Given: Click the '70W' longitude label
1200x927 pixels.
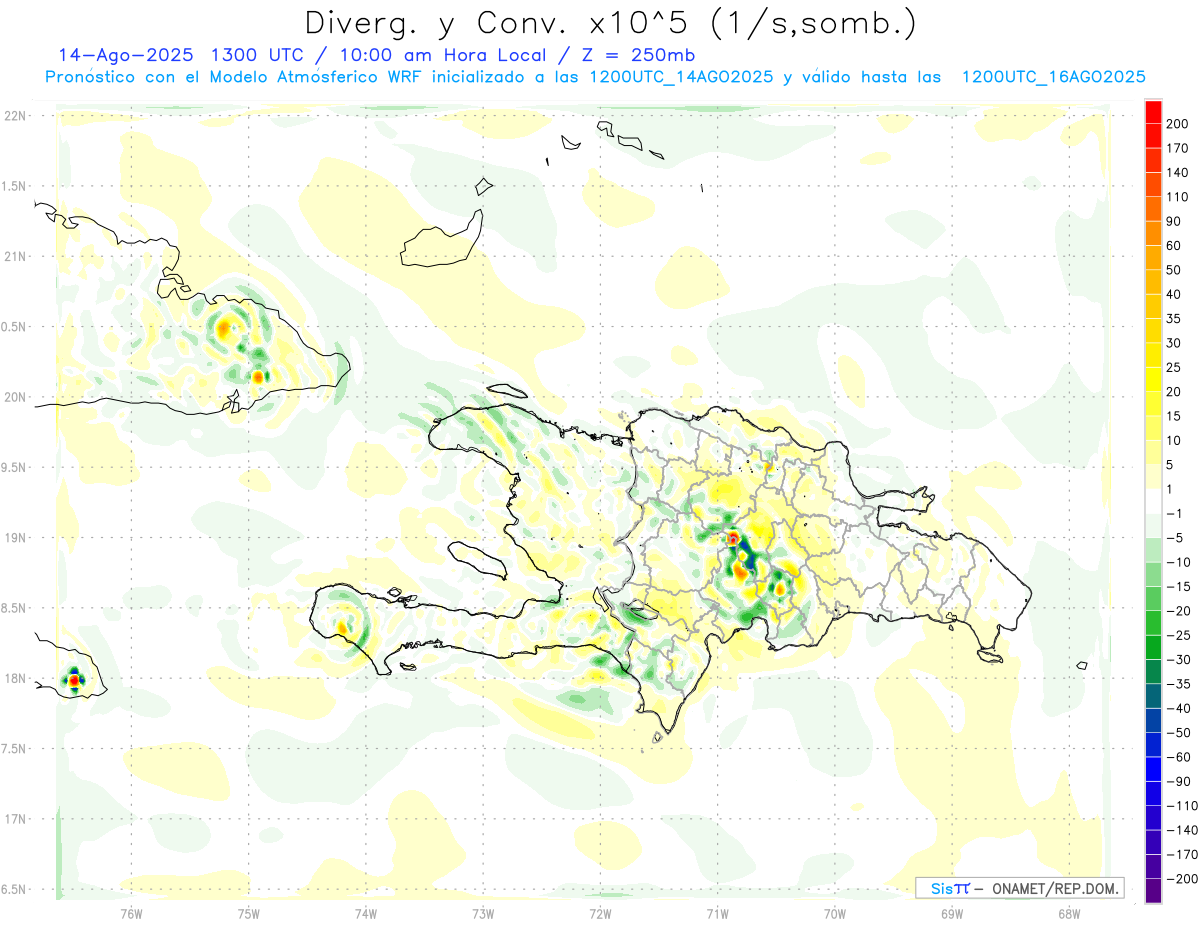Looking at the screenshot, I should pyautogui.click(x=834, y=913).
